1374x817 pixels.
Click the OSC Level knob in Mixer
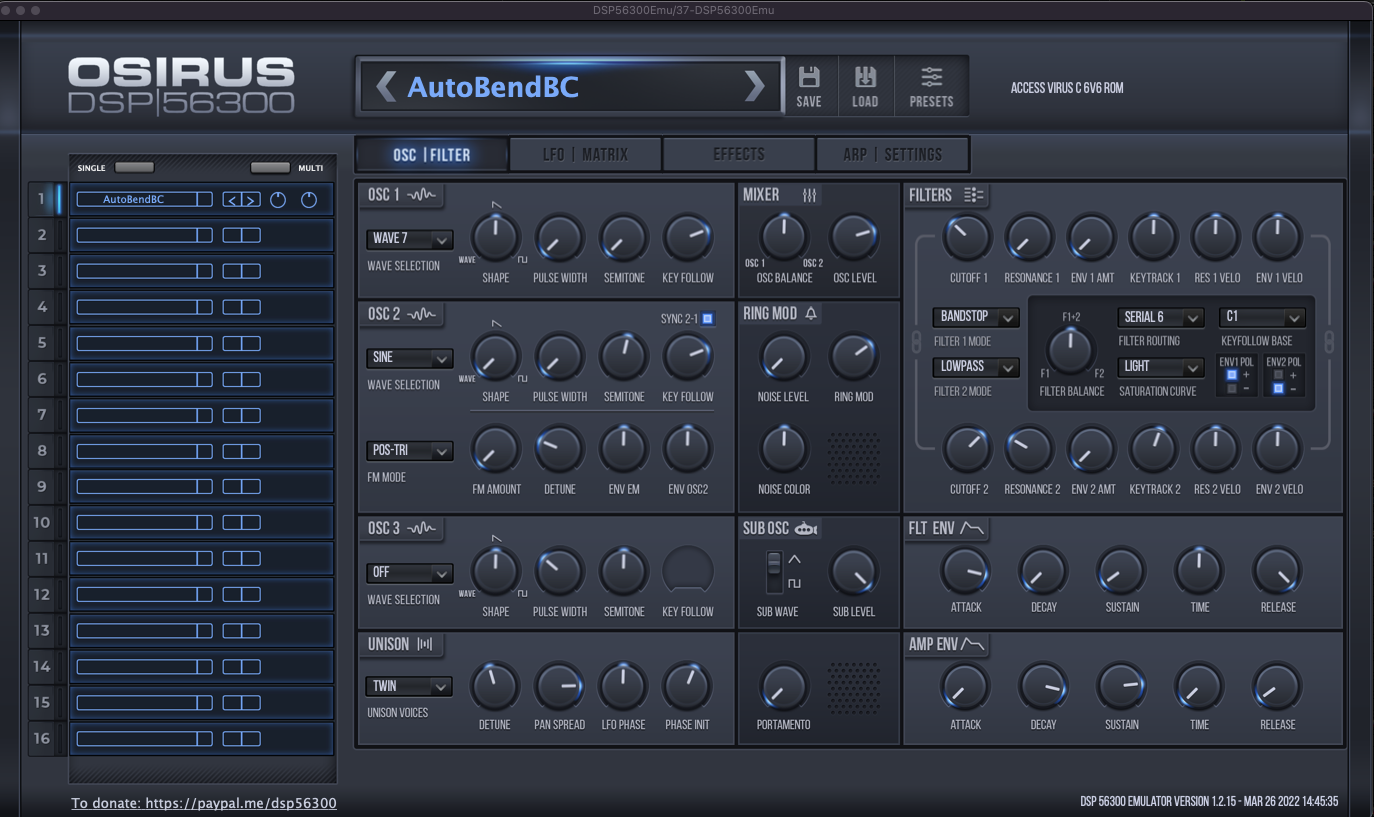[x=854, y=238]
